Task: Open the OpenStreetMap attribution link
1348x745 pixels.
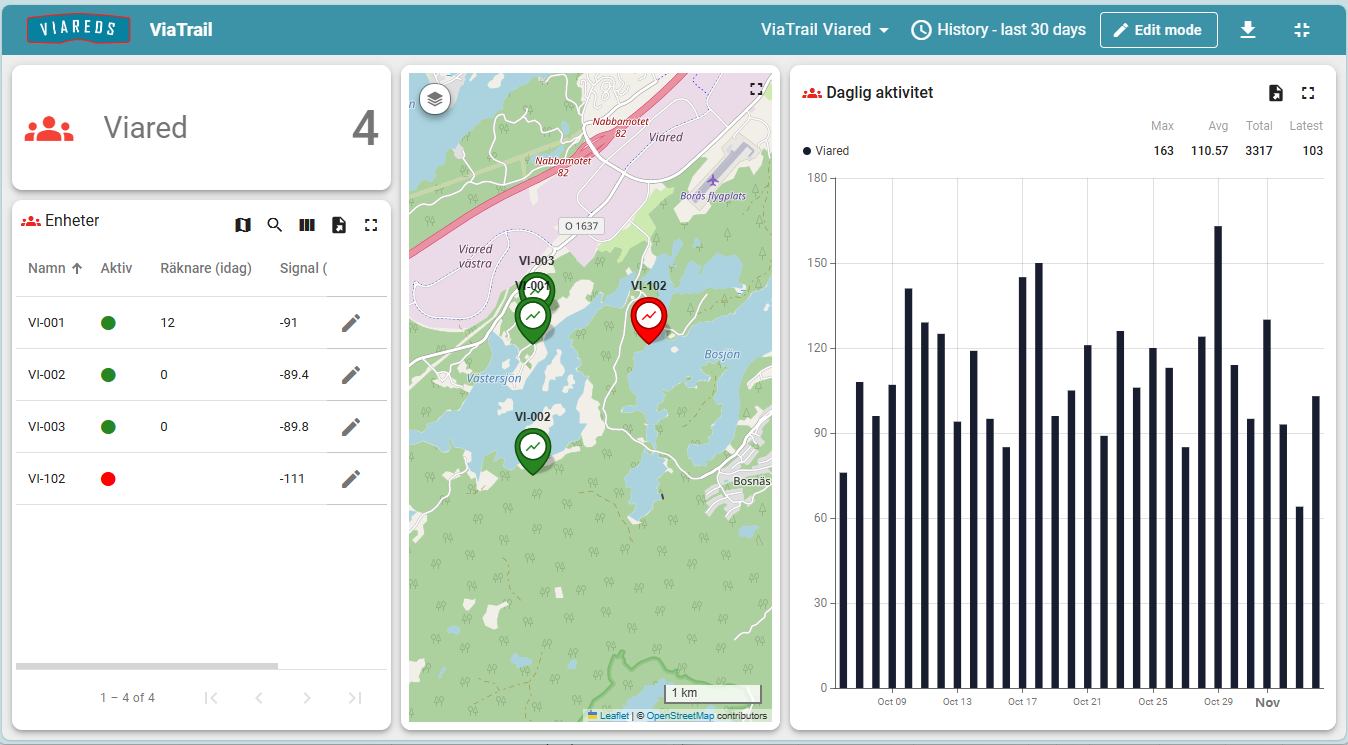Action: point(680,716)
